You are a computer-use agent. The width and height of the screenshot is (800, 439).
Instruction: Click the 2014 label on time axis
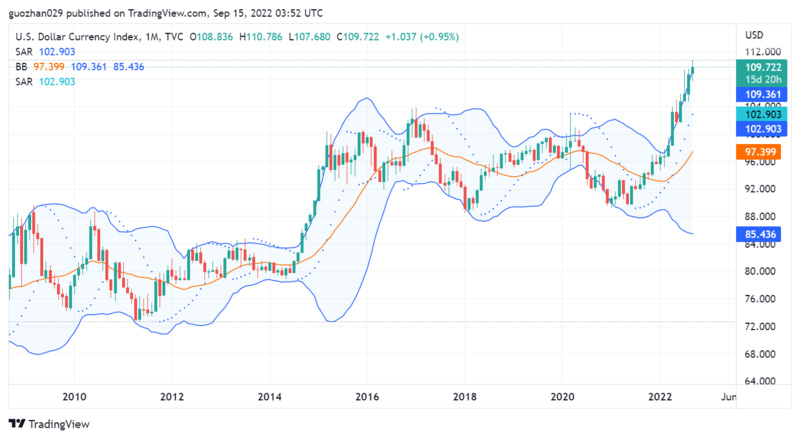tap(270, 396)
